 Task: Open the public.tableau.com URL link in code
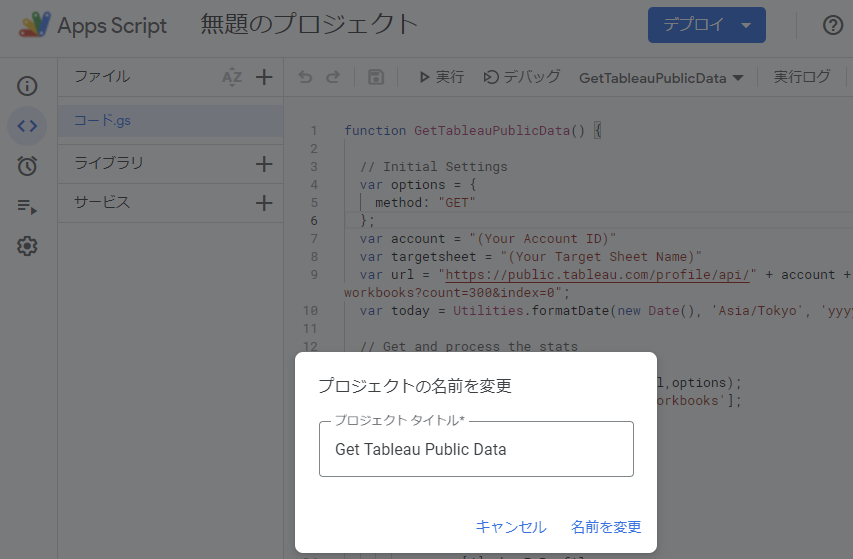(597, 275)
